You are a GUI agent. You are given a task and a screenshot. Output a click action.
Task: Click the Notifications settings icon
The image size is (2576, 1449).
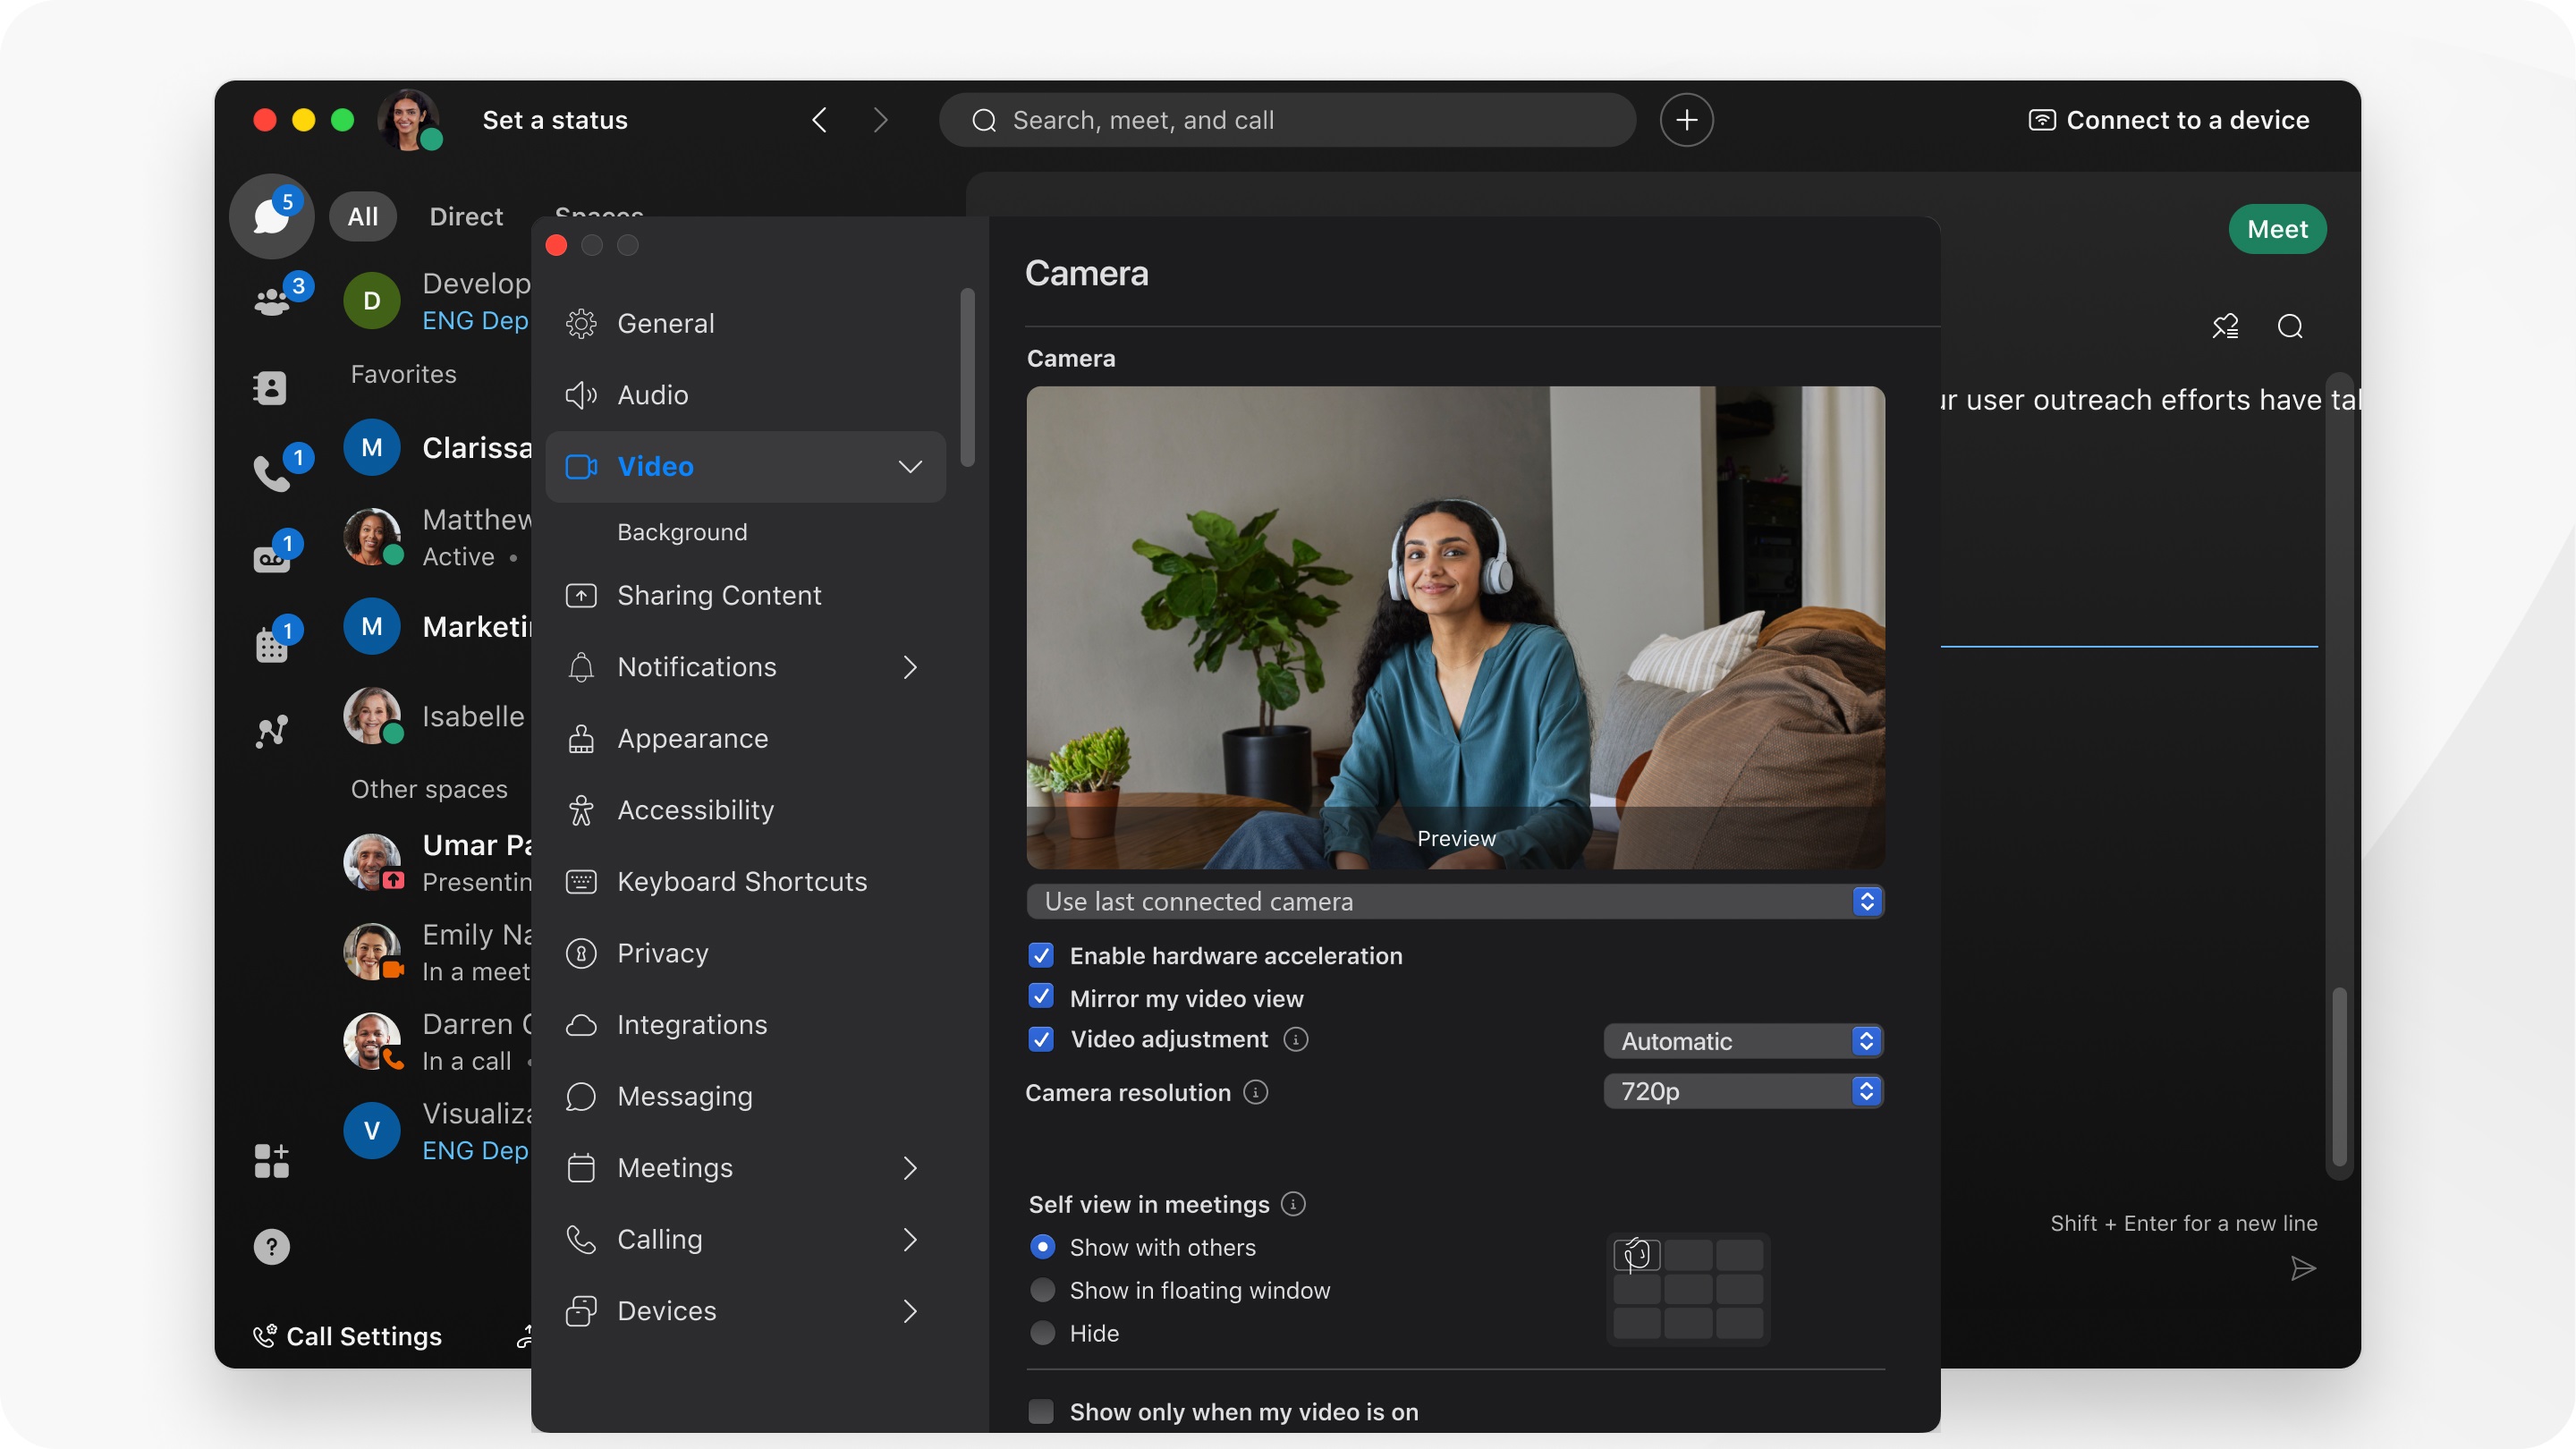[580, 669]
